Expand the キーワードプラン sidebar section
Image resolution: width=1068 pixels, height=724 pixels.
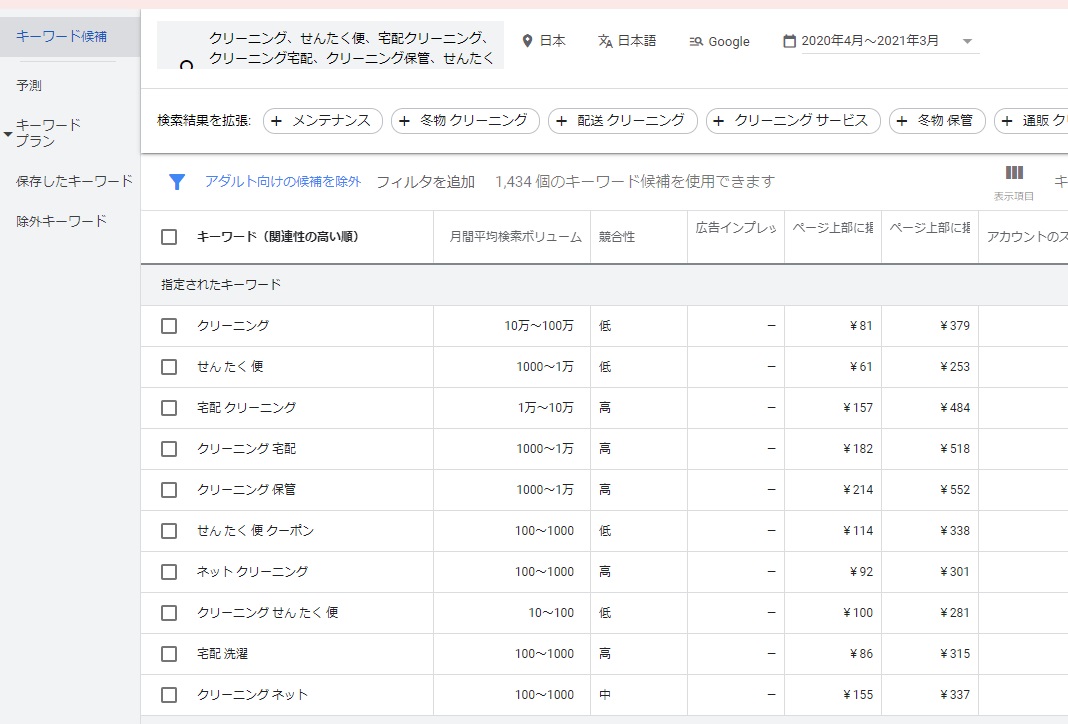click(8, 133)
